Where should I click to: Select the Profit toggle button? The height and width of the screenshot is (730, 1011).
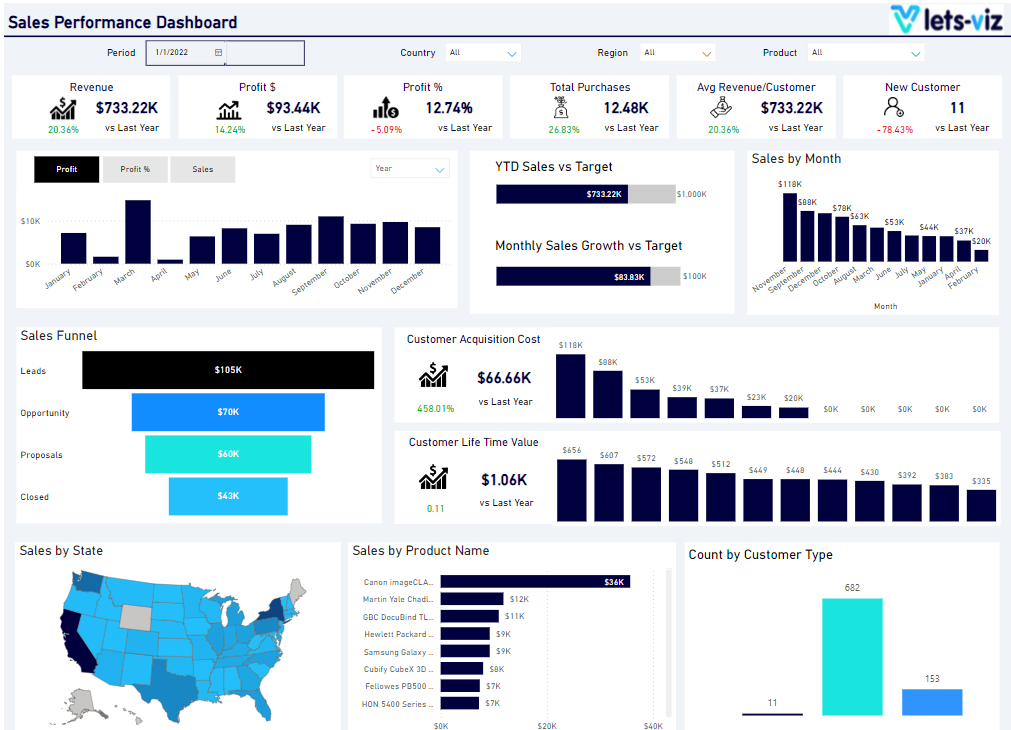click(66, 169)
